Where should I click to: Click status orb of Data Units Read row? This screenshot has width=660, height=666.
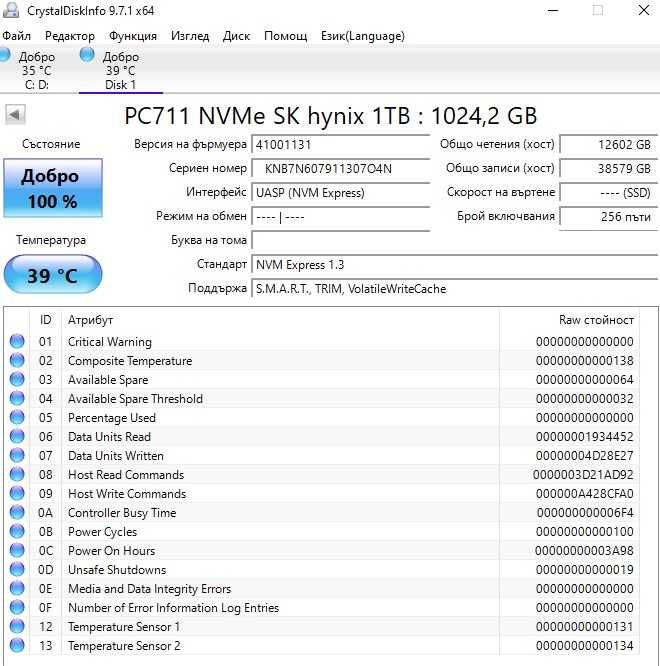point(17,437)
